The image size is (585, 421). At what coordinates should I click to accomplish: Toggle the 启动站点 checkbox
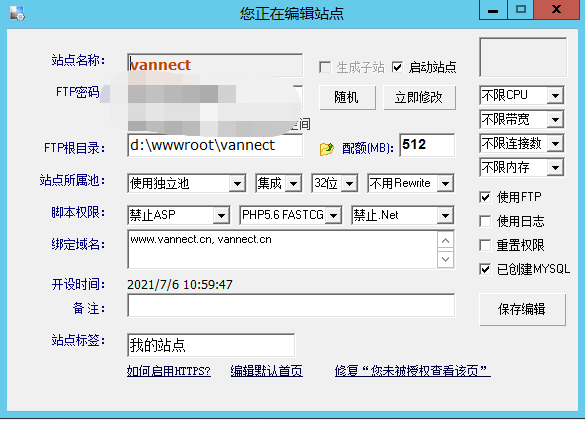[397, 68]
